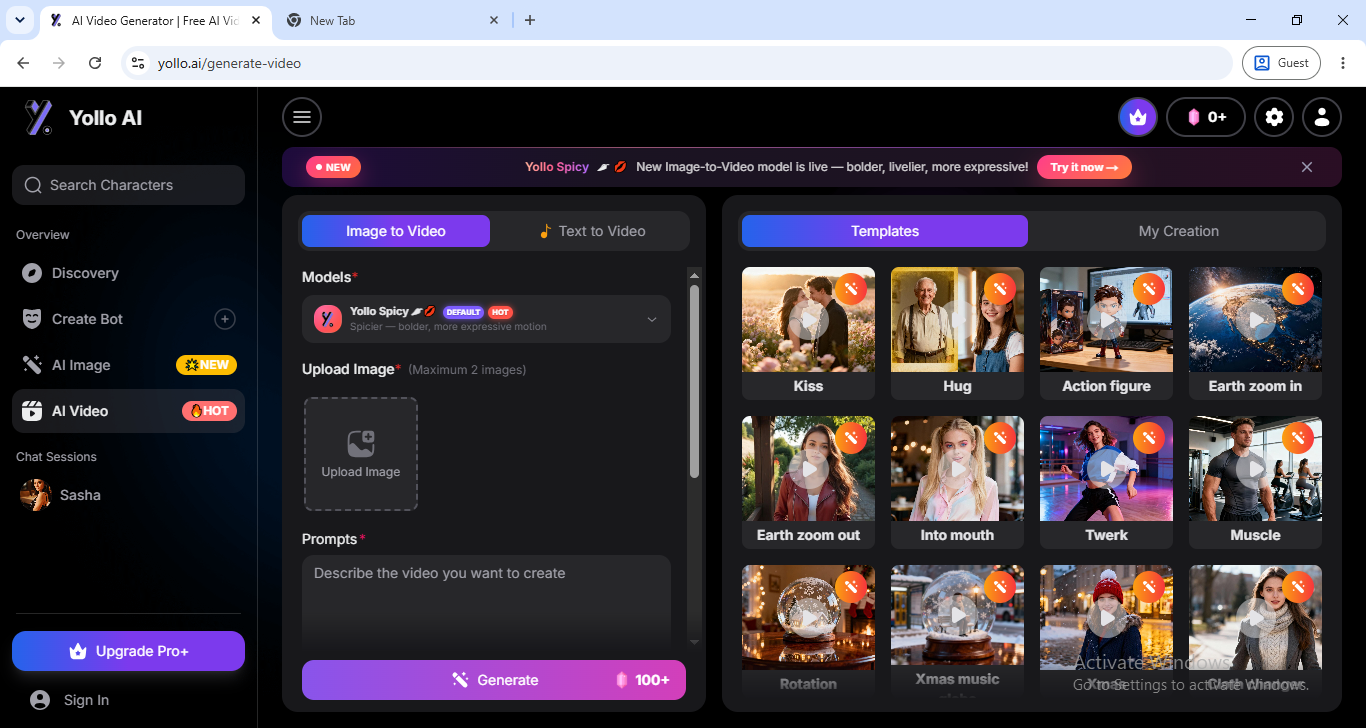Open the gem credits 0+ indicator

coord(1206,117)
